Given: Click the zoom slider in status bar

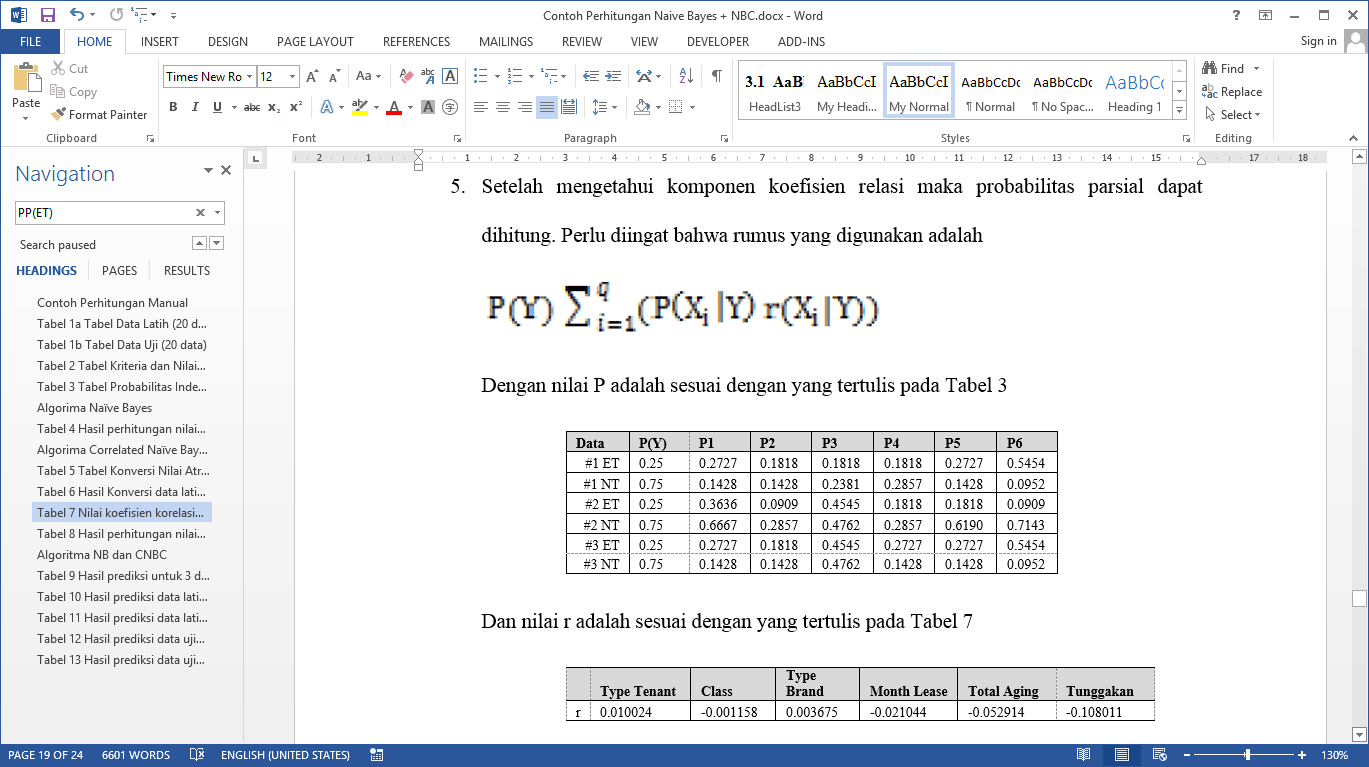Looking at the screenshot, I should point(1246,755).
